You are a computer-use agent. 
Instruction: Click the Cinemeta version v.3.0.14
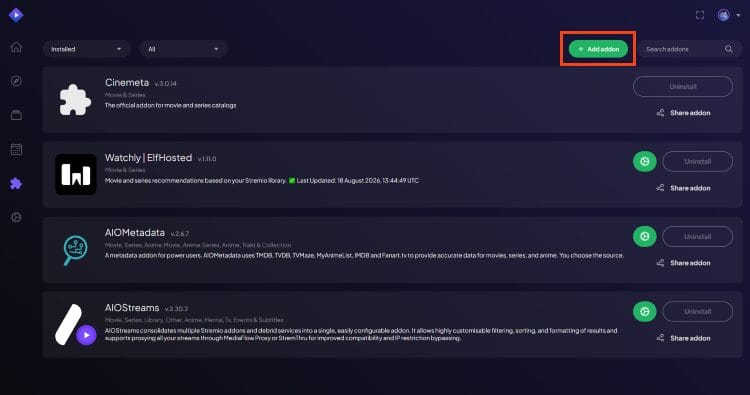click(x=165, y=83)
